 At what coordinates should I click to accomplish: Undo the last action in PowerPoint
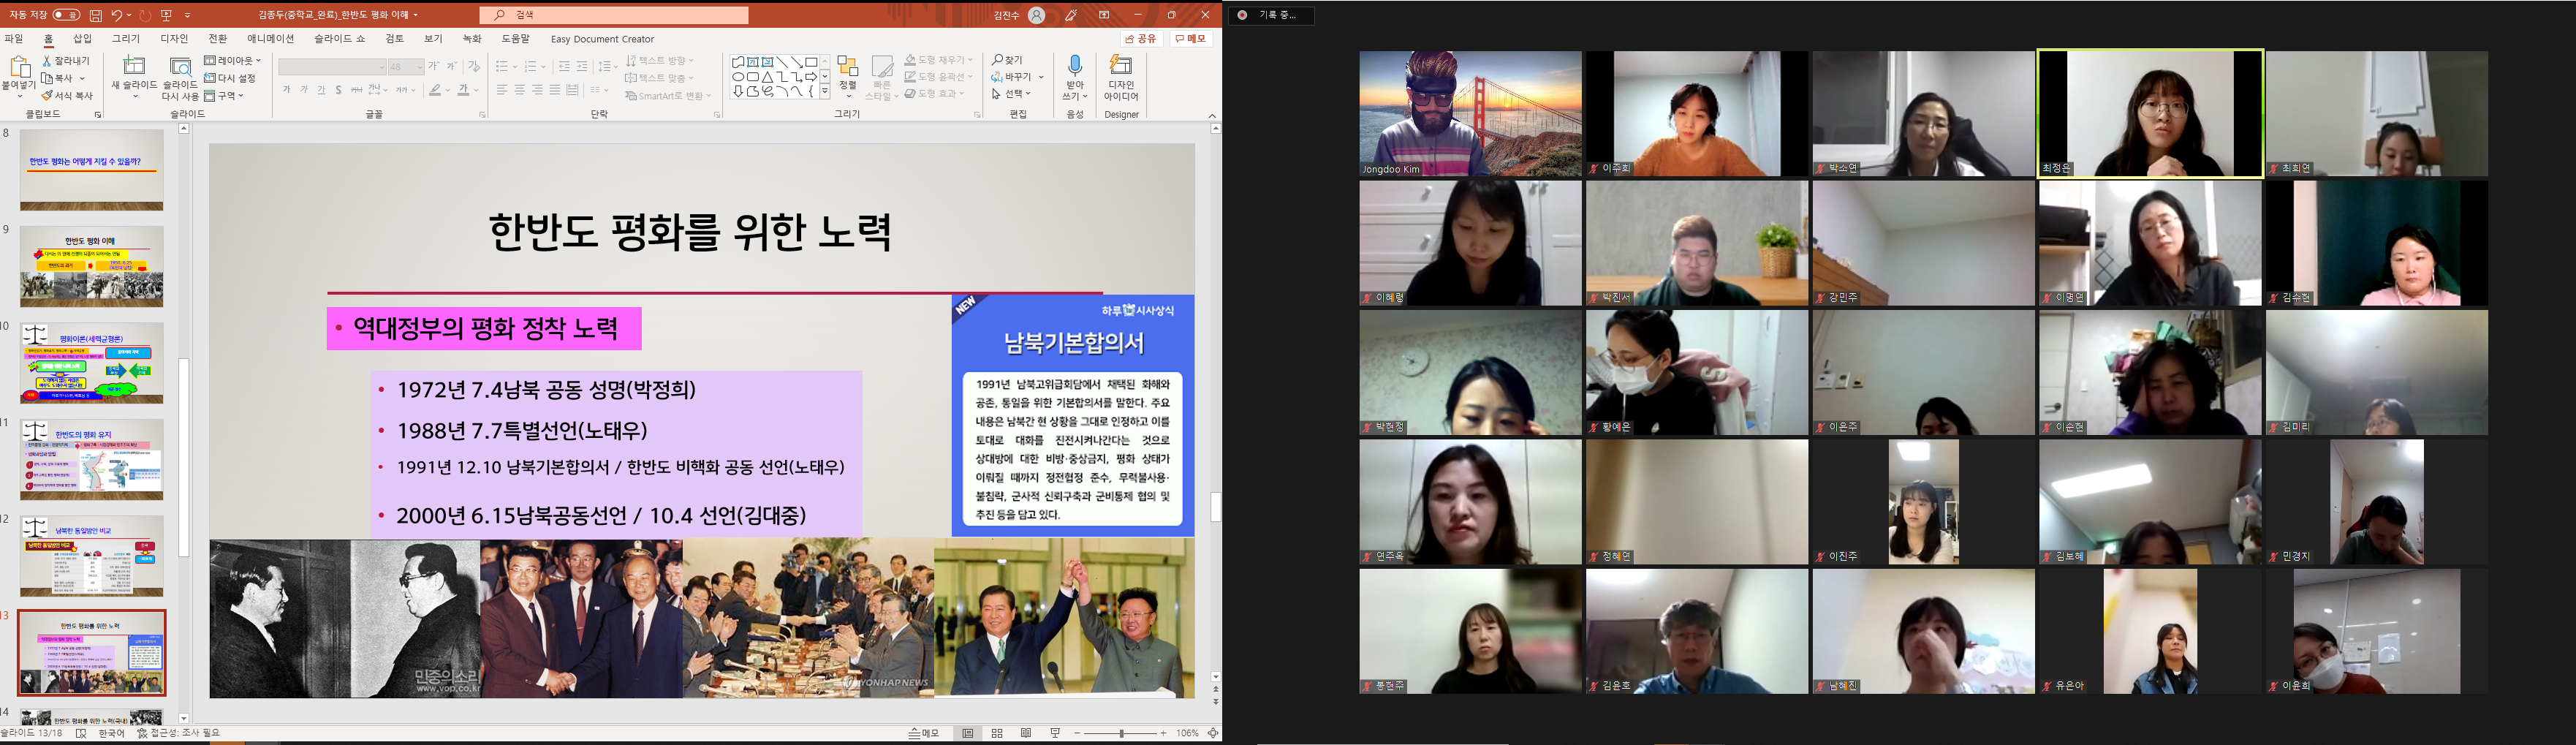[x=116, y=15]
